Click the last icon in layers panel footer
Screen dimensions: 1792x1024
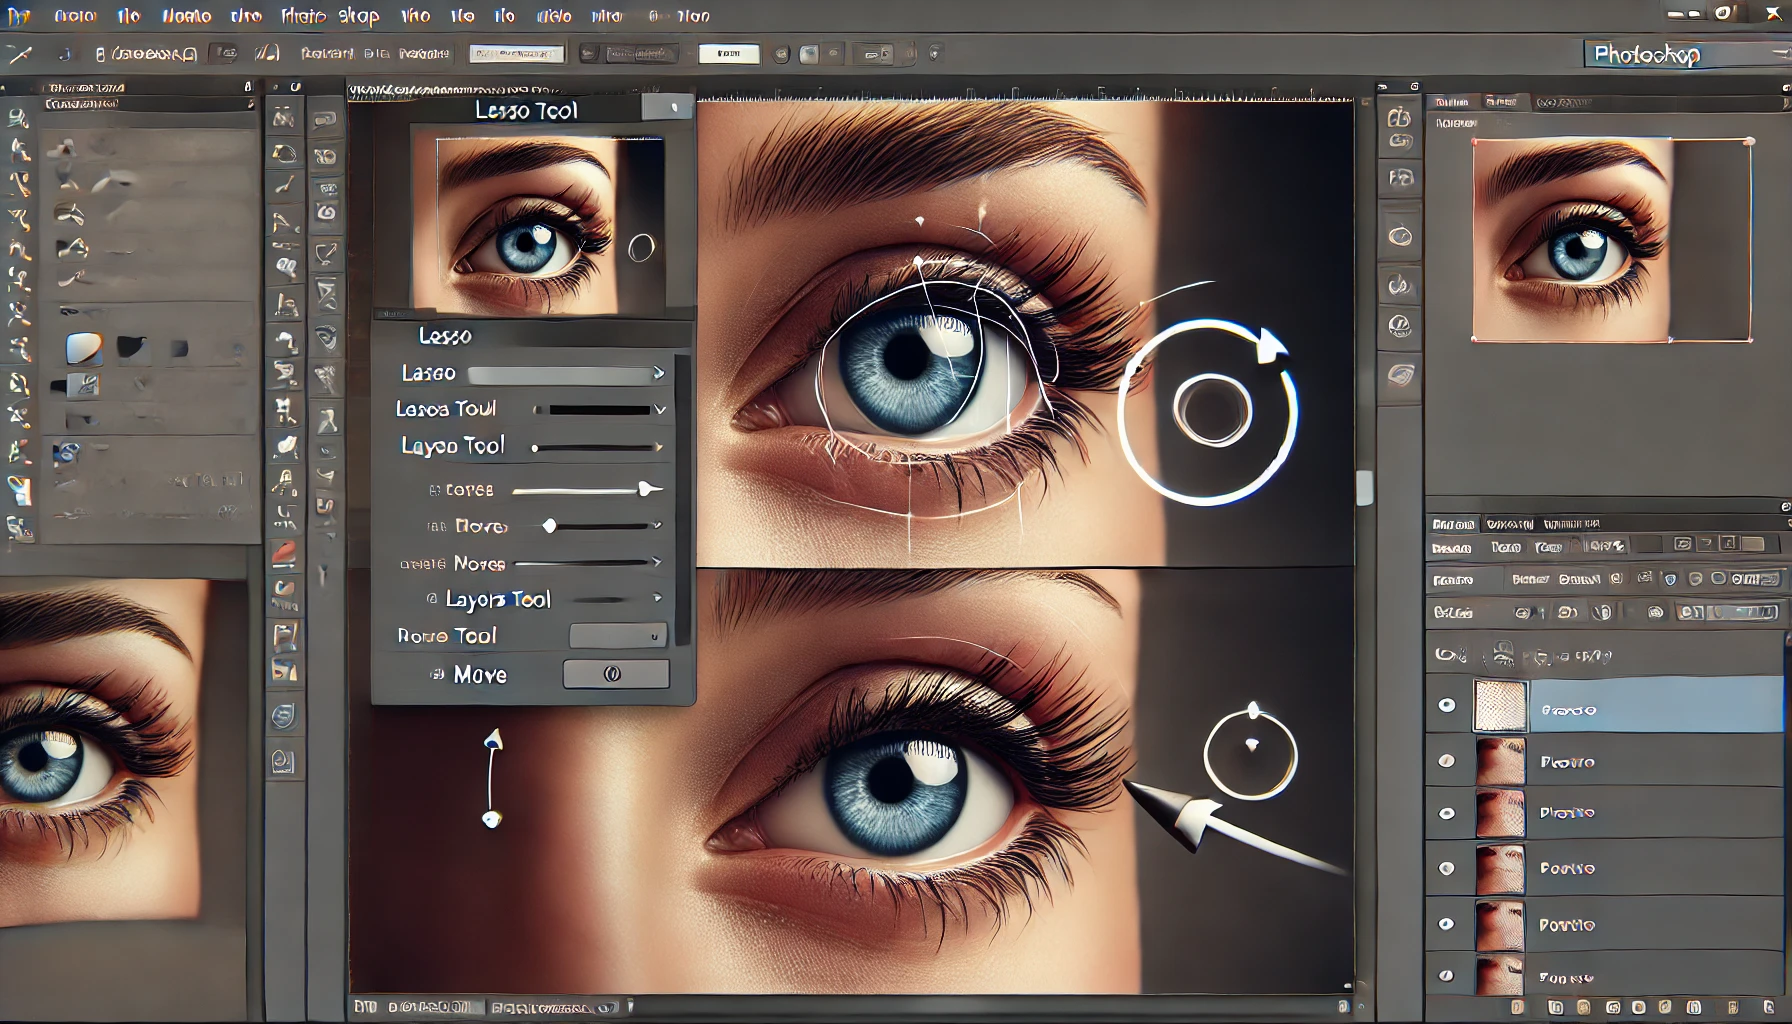(x=1768, y=1008)
